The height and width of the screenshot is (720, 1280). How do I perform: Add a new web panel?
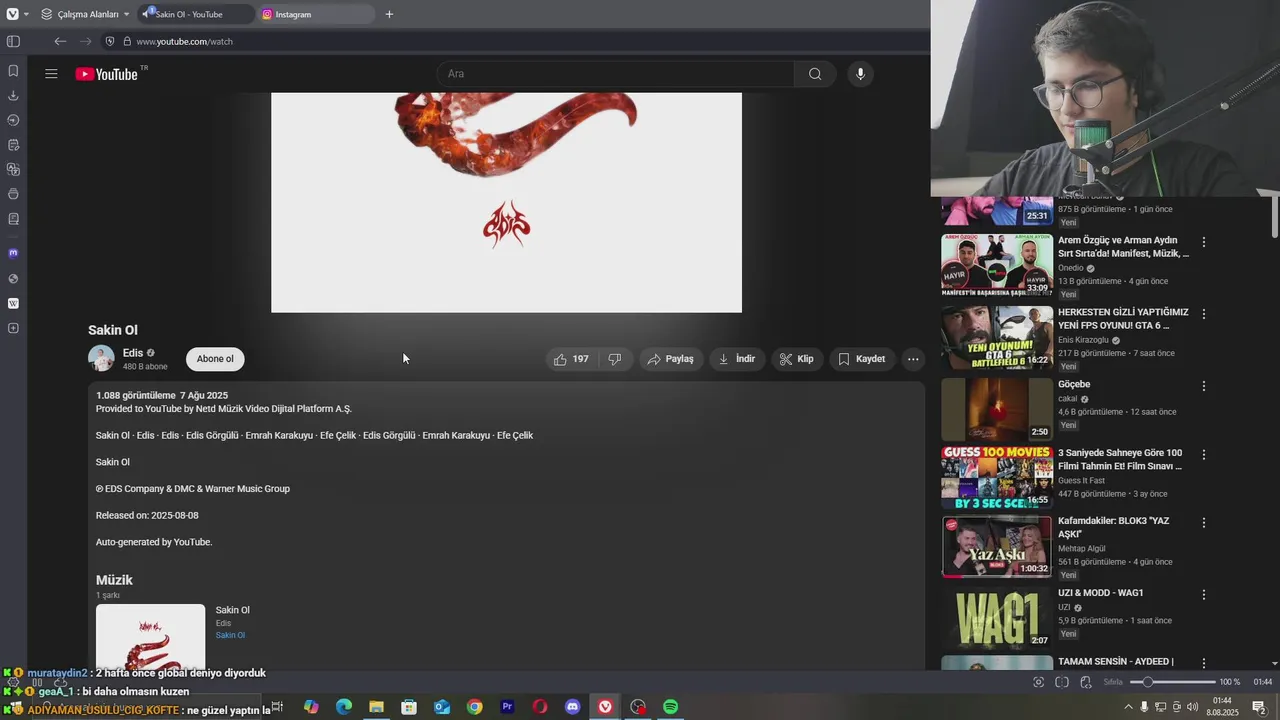pyautogui.click(x=13, y=328)
